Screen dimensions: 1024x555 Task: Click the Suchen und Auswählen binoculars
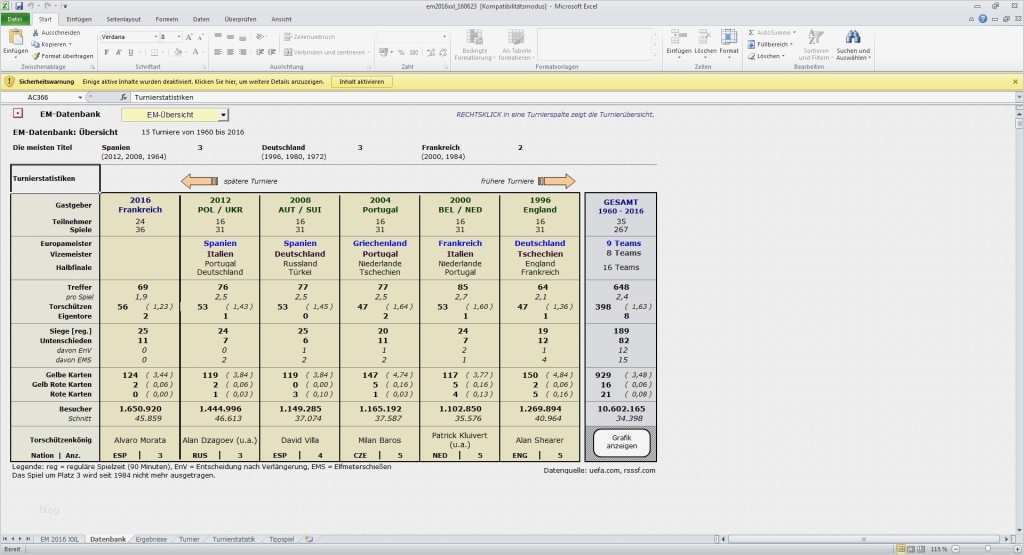point(853,38)
